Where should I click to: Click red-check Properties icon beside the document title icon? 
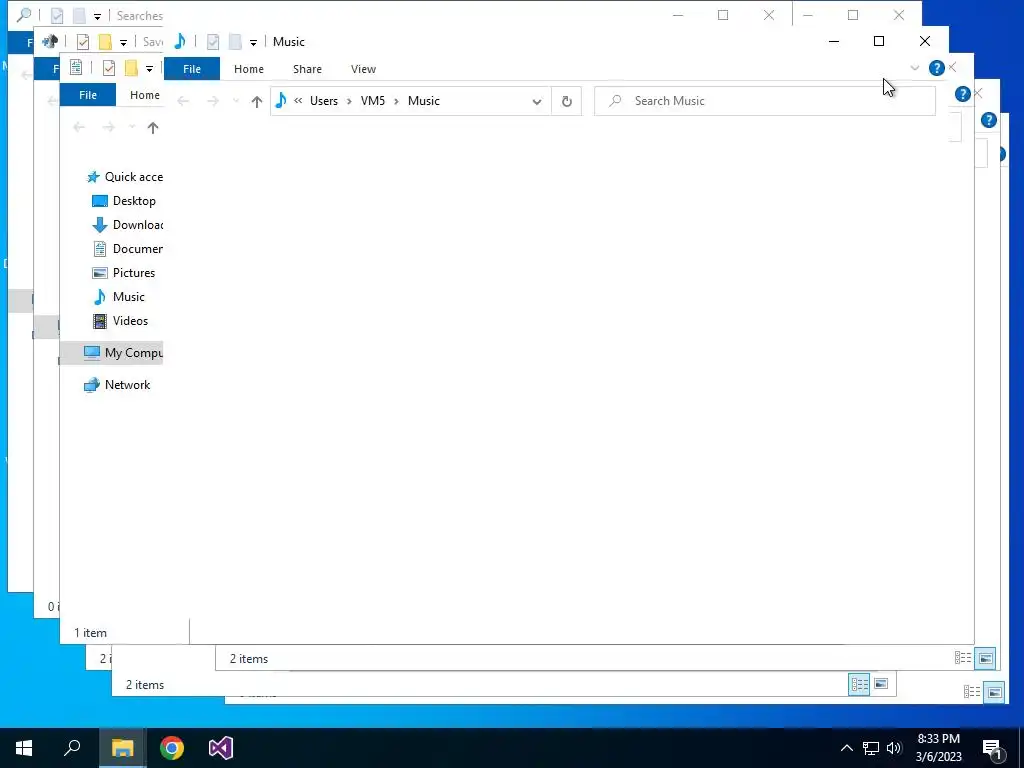point(109,68)
